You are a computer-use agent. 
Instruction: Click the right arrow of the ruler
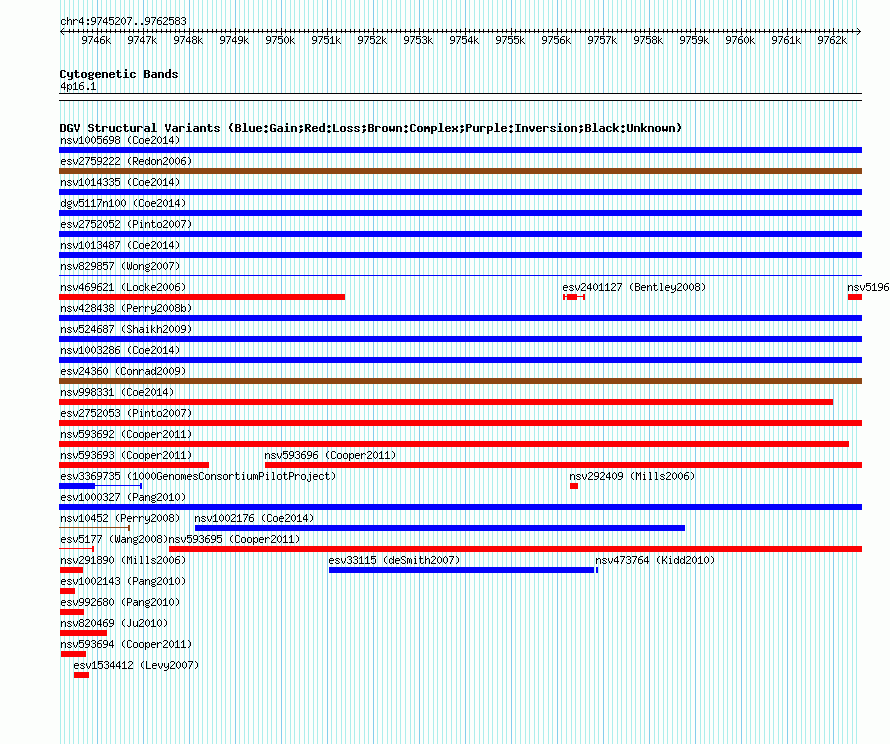pyautogui.click(x=858, y=31)
